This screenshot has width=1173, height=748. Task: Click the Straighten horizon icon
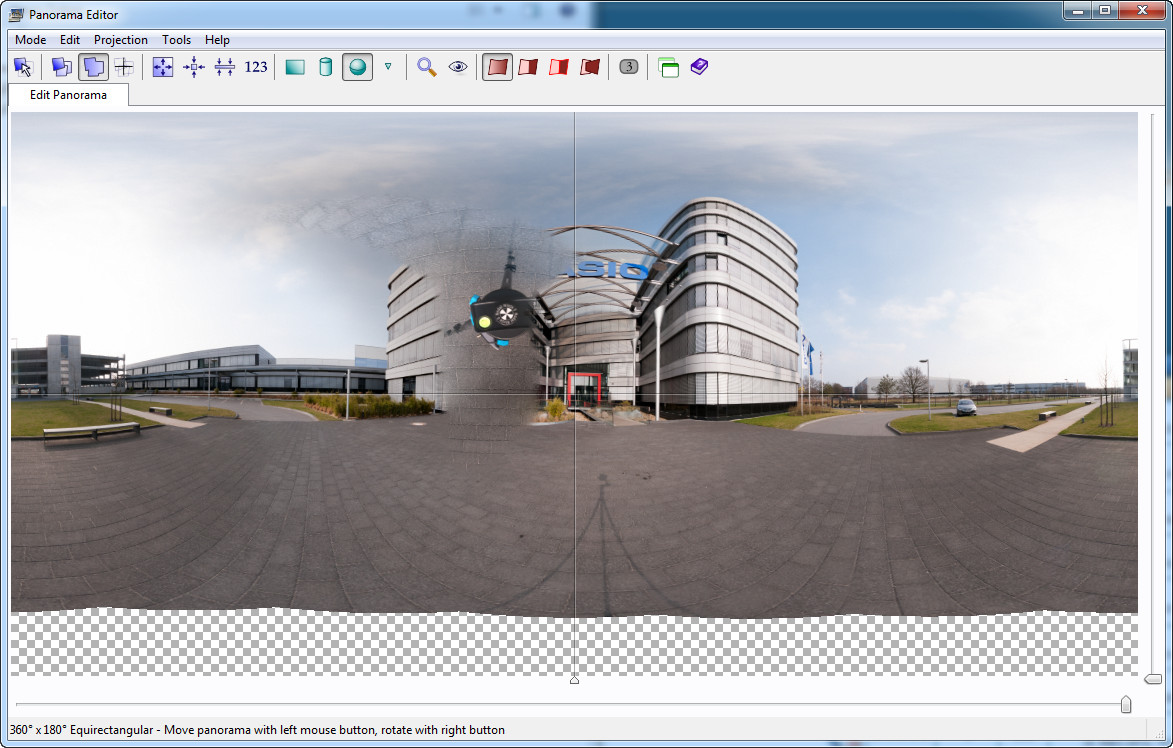pos(225,67)
